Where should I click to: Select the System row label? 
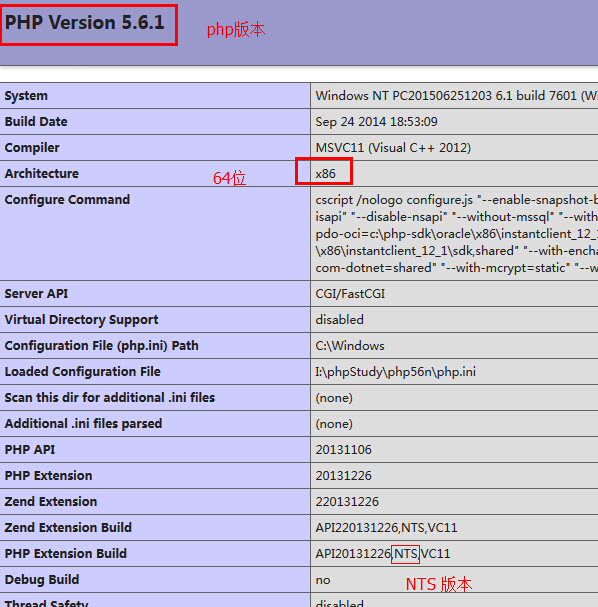(x=26, y=96)
